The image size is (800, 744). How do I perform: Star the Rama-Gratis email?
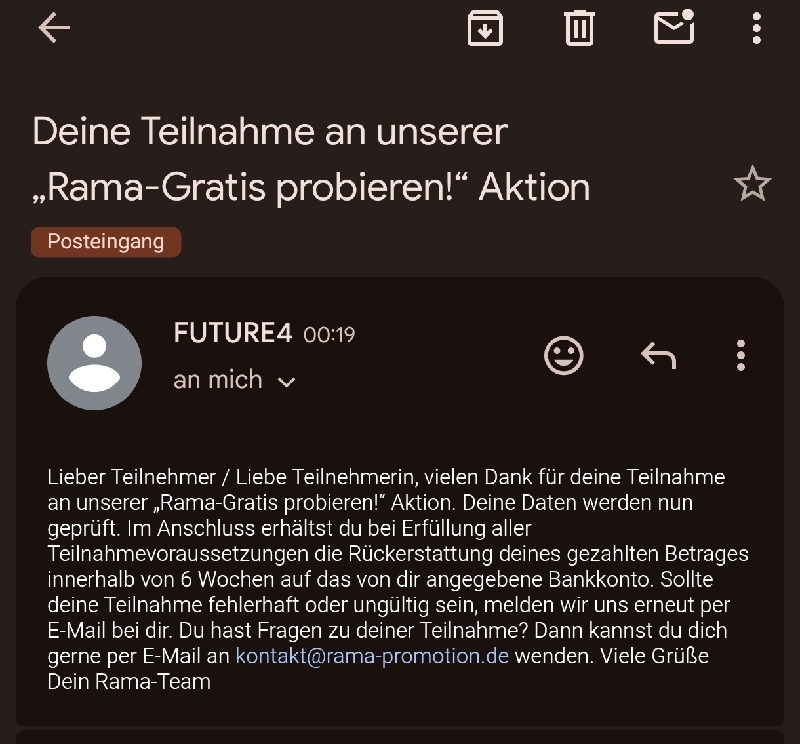click(752, 184)
